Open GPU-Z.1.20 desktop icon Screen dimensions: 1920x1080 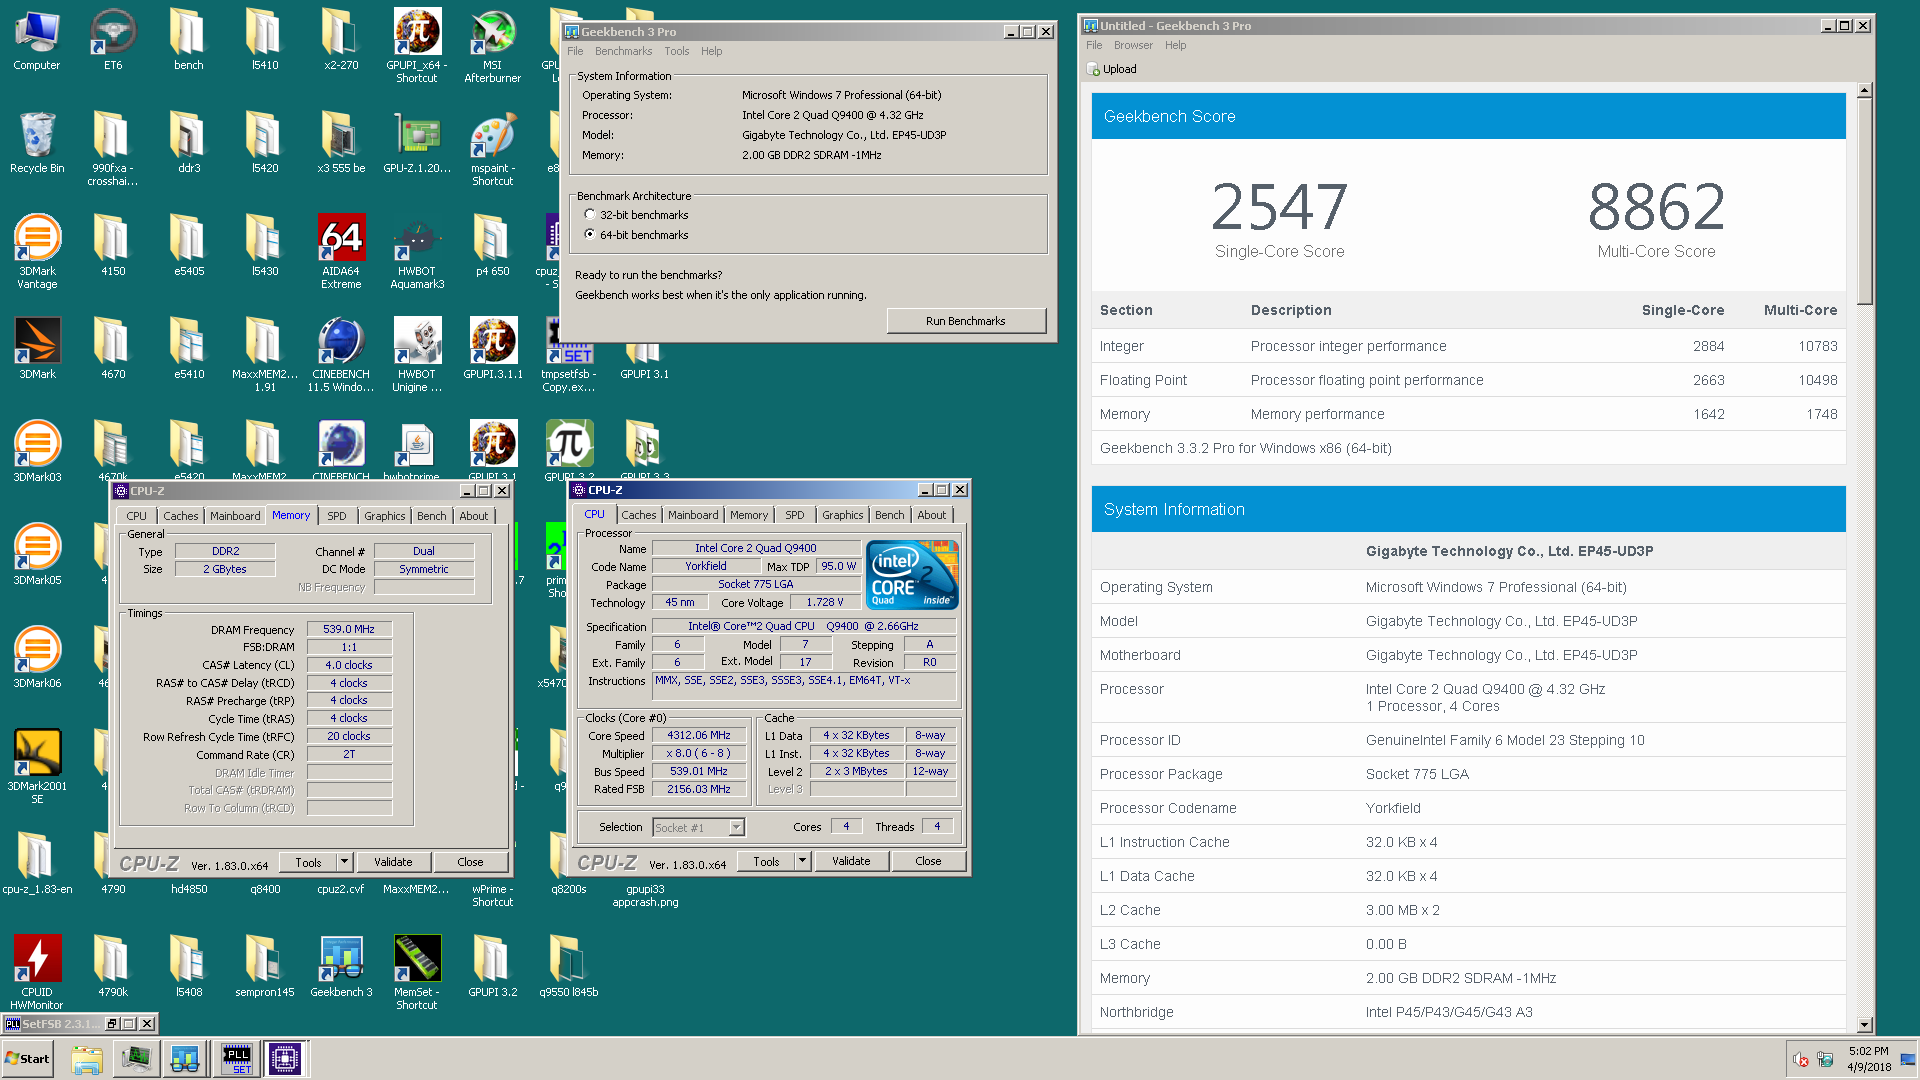(417, 143)
